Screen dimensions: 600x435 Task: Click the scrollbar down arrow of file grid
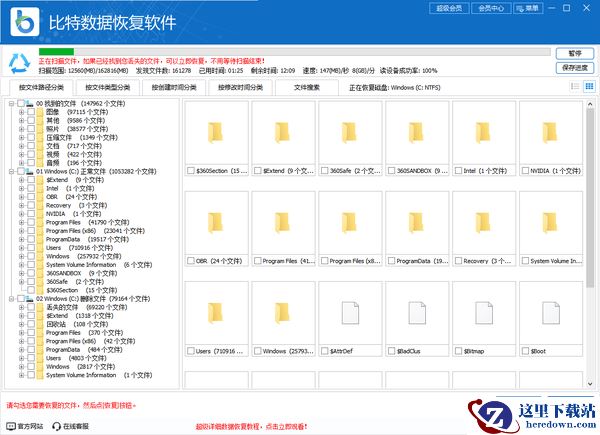[589, 384]
